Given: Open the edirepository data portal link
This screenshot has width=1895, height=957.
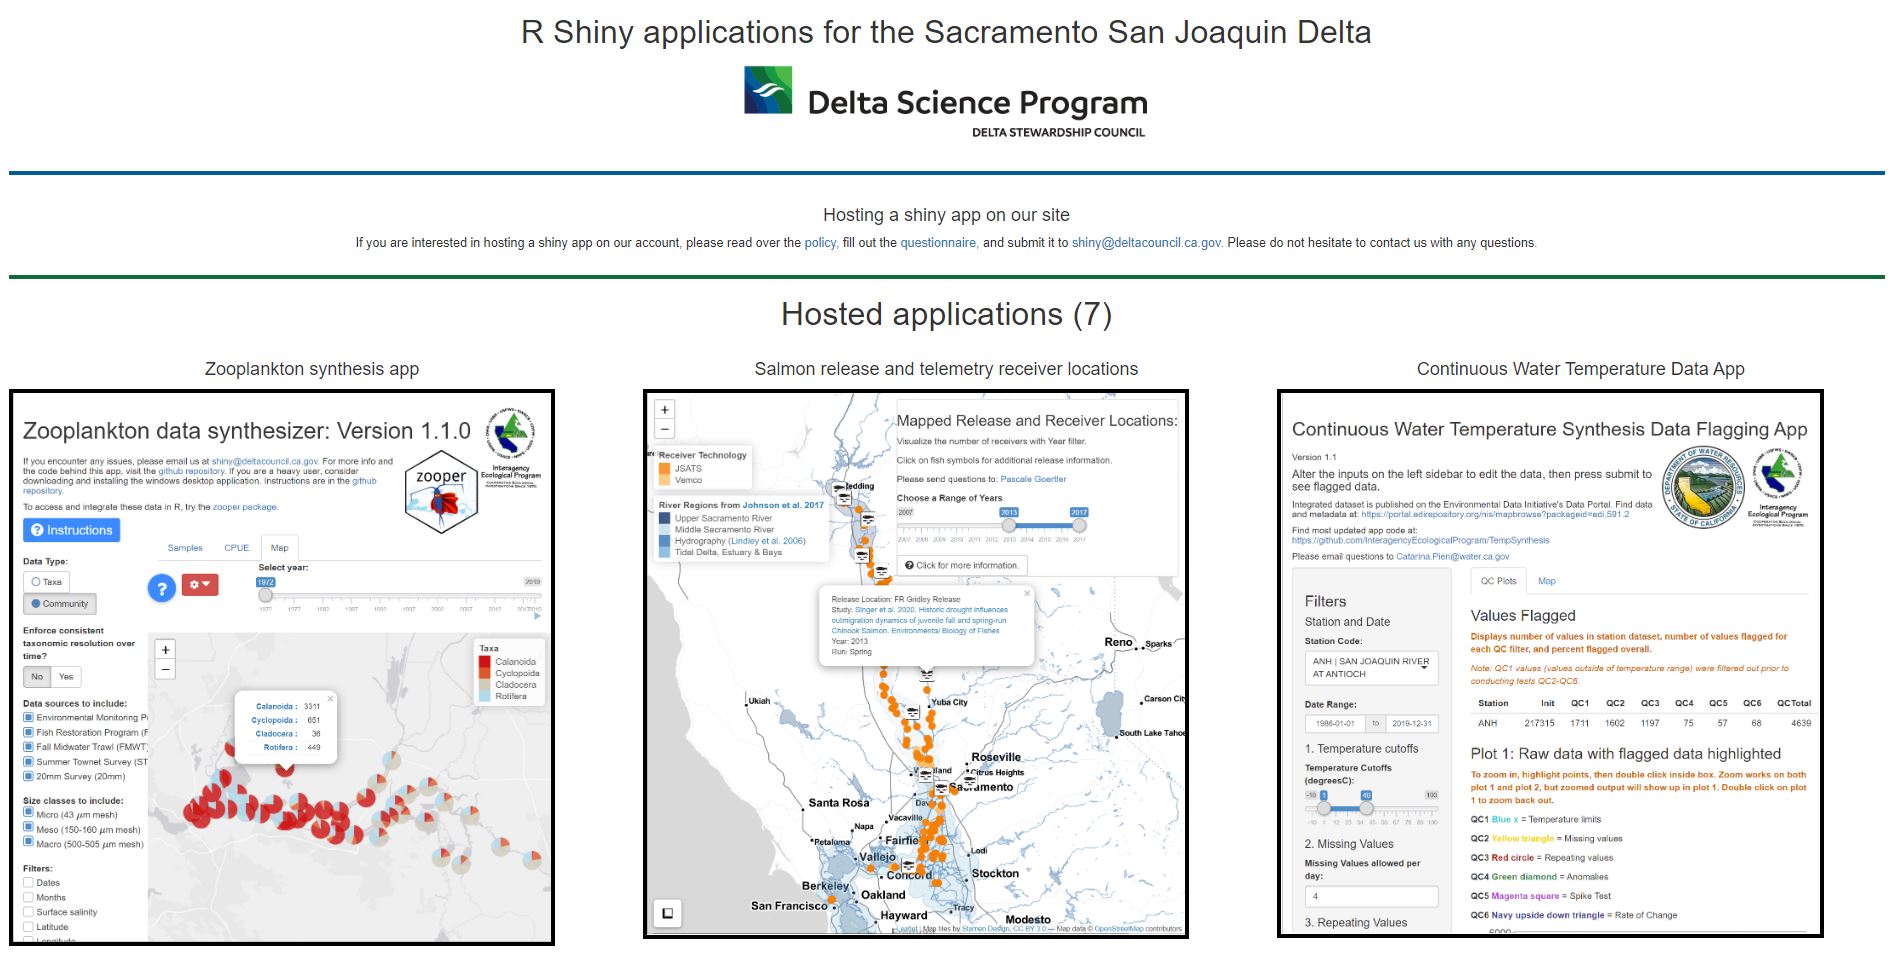Looking at the screenshot, I should (x=1495, y=515).
